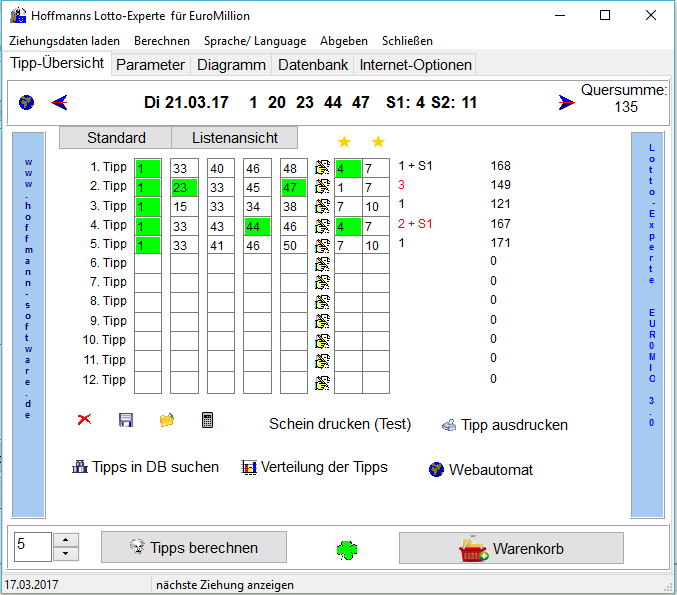Click the edit icon in the 4. Tipp row

click(x=322, y=225)
